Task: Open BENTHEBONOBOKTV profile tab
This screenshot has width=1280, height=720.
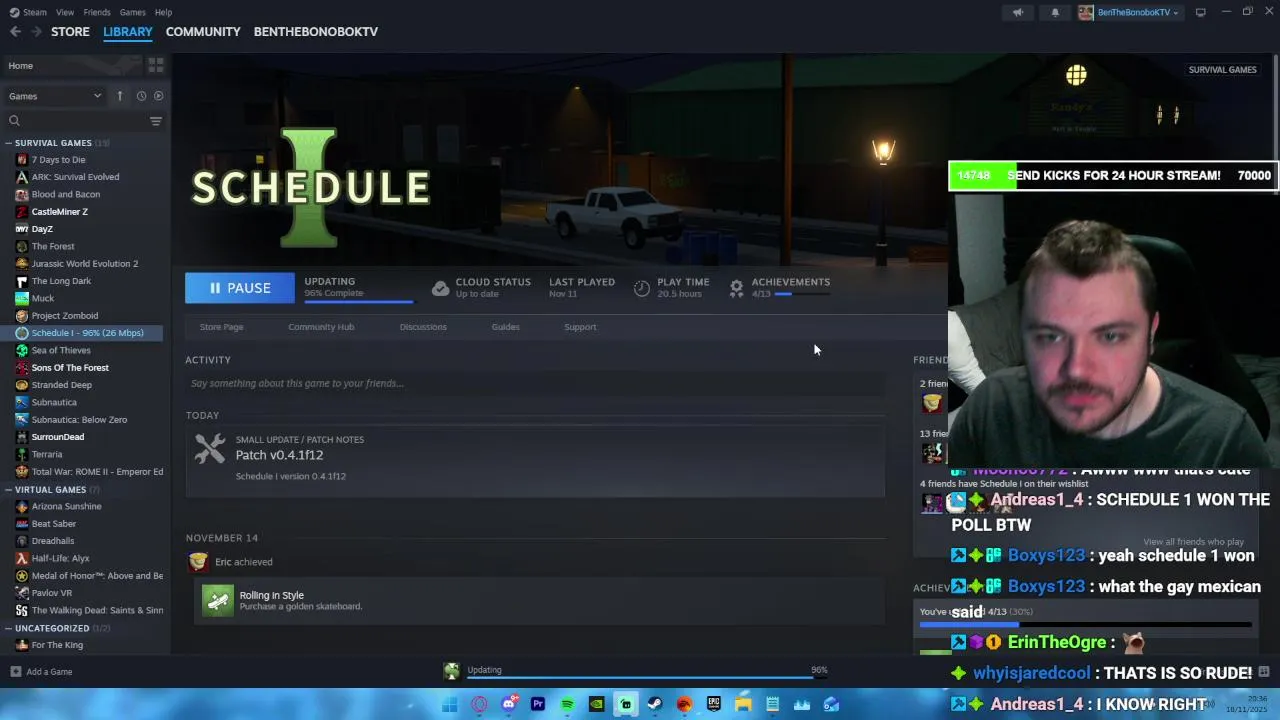Action: pyautogui.click(x=316, y=32)
